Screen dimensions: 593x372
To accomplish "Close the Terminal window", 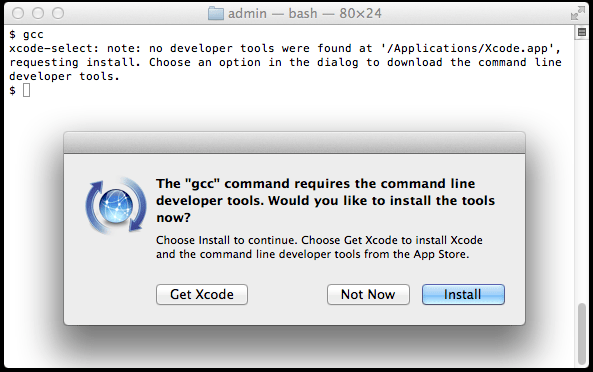I will [x=18, y=13].
